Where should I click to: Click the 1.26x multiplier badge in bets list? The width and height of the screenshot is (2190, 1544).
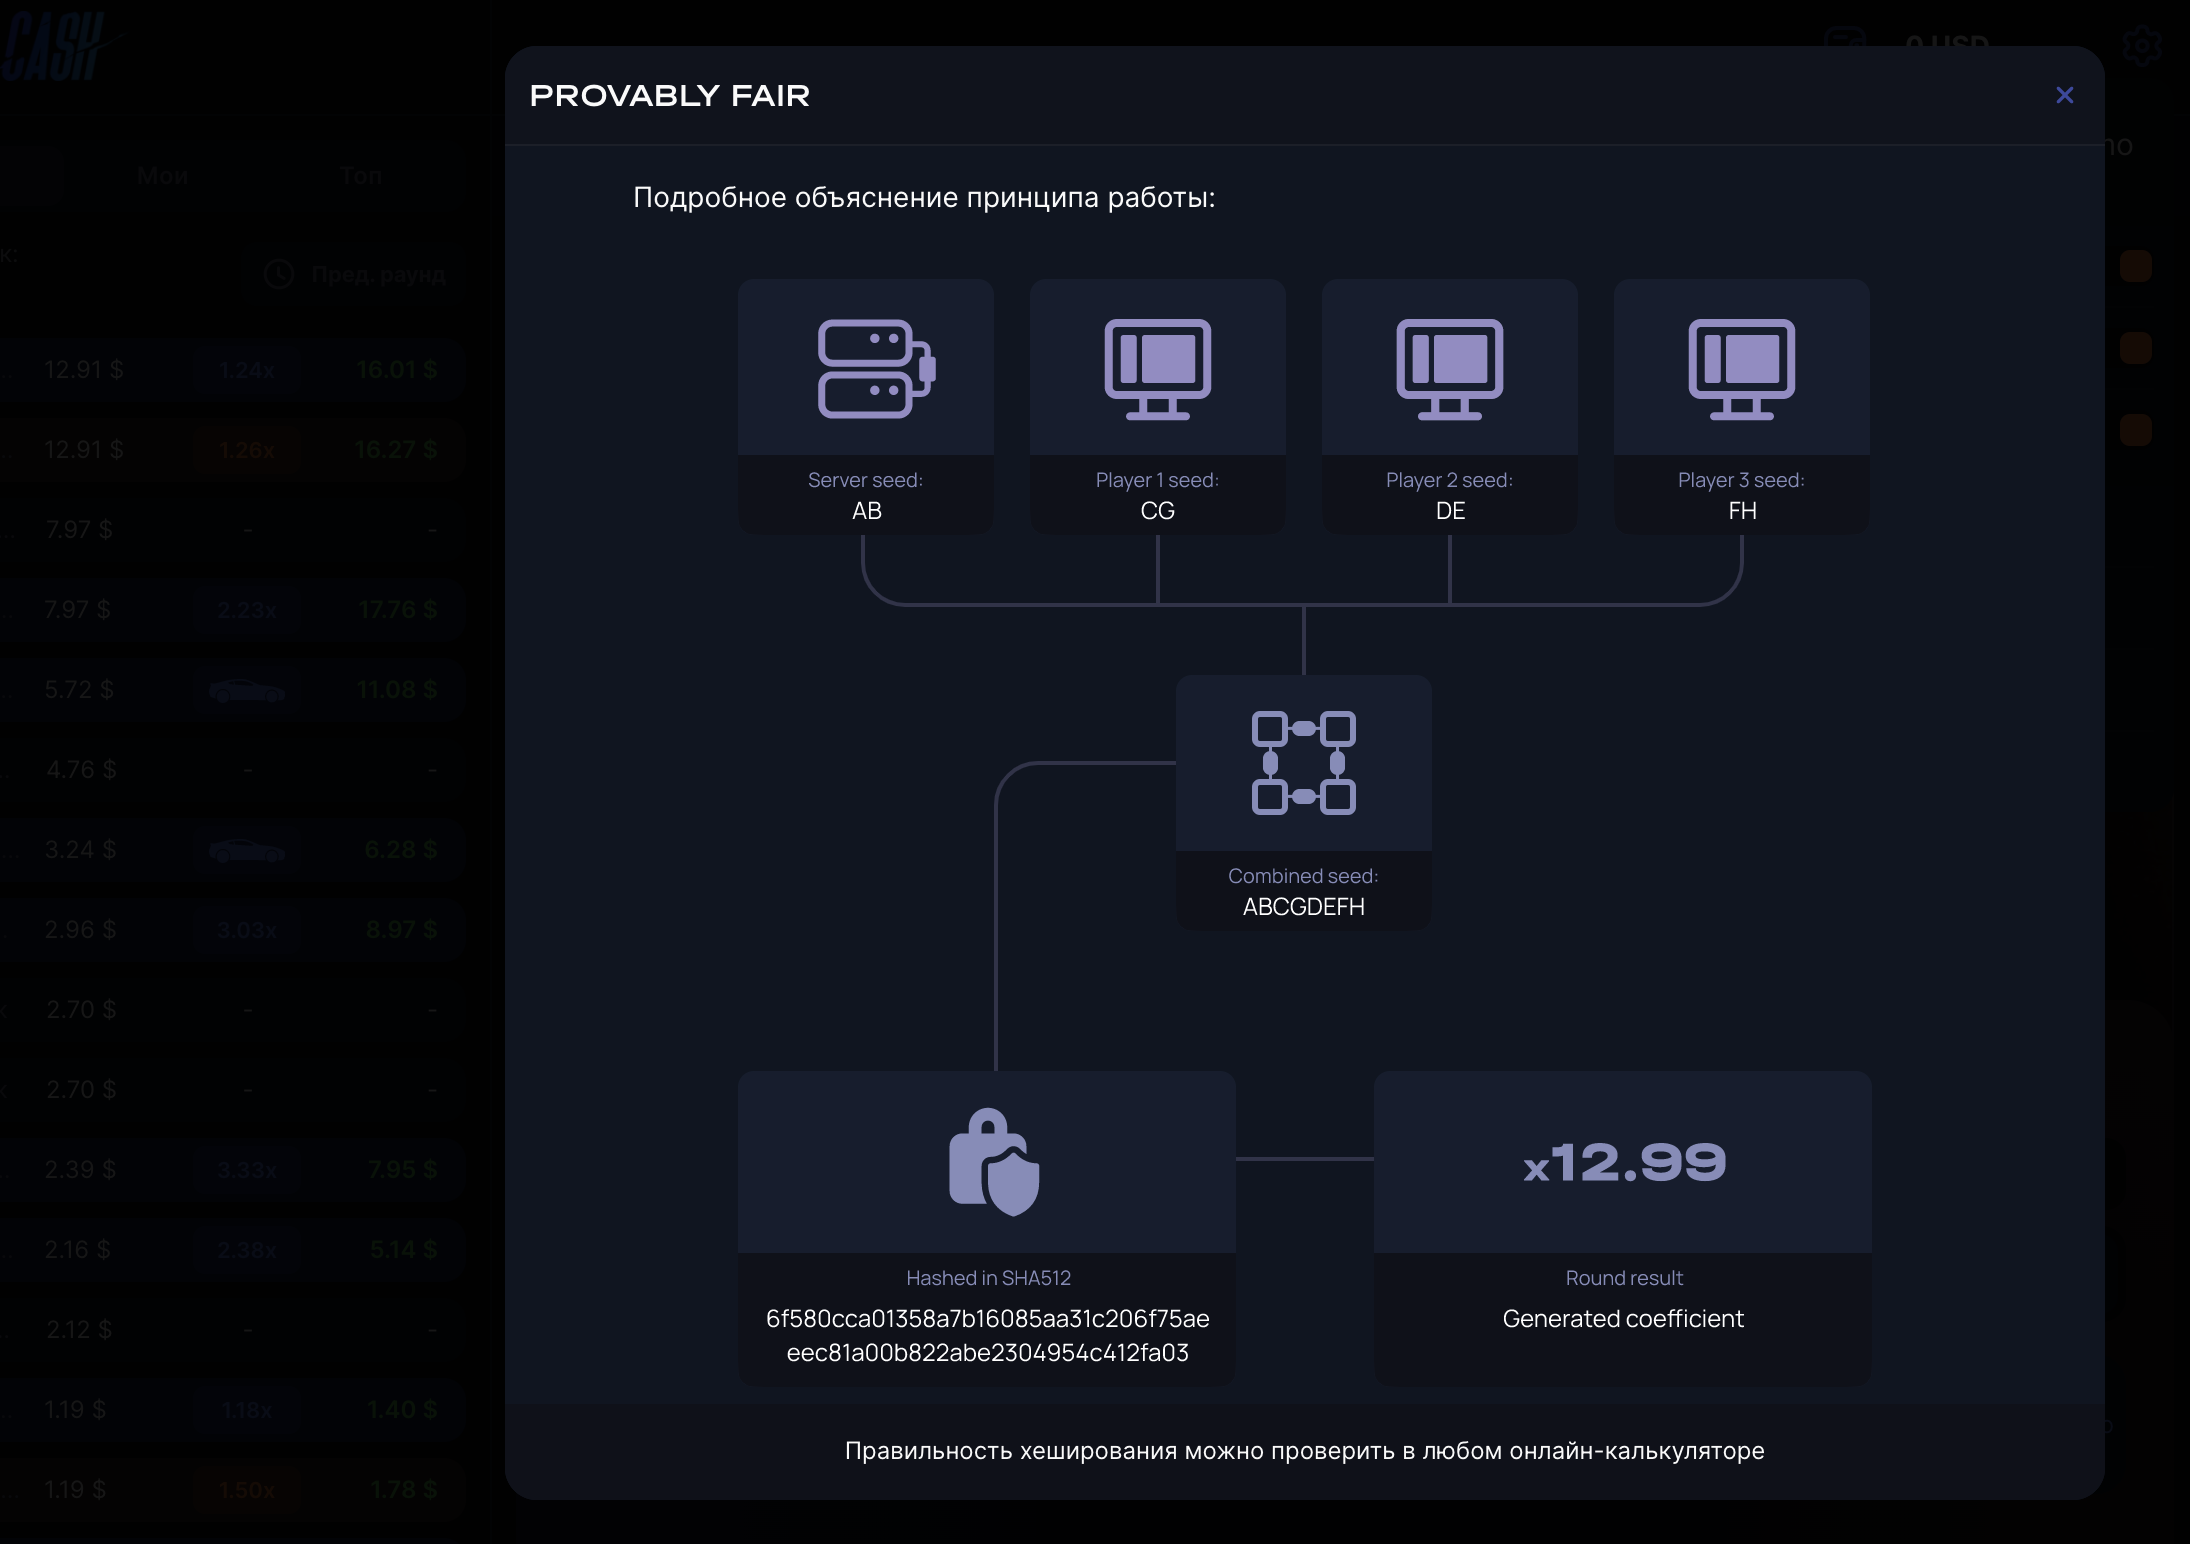click(x=247, y=450)
